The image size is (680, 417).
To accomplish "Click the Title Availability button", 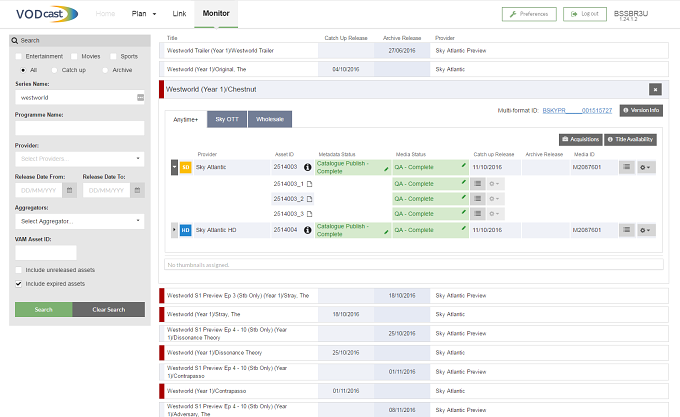I will click(x=630, y=139).
